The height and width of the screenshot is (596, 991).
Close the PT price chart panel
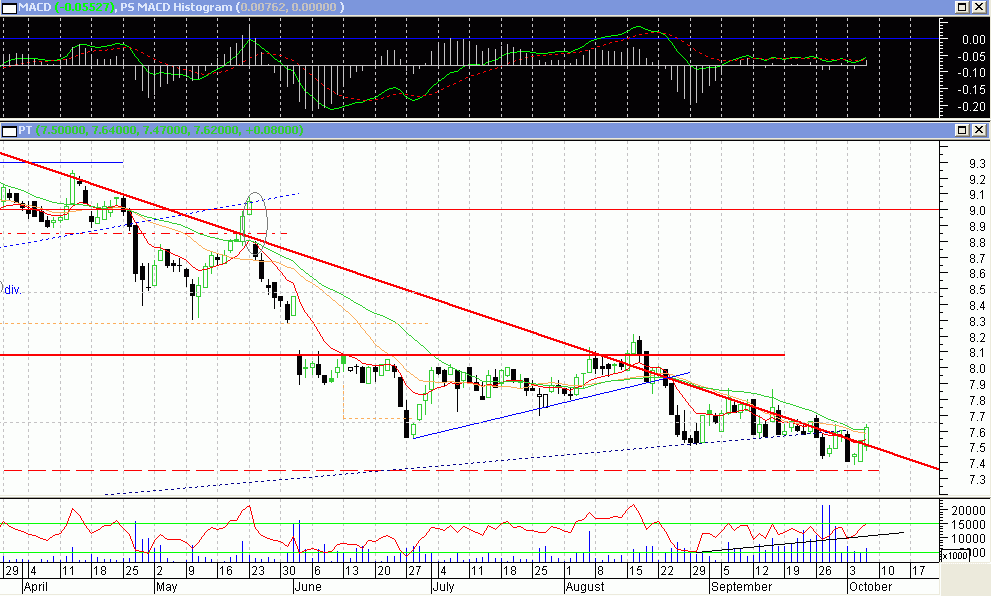tap(978, 130)
